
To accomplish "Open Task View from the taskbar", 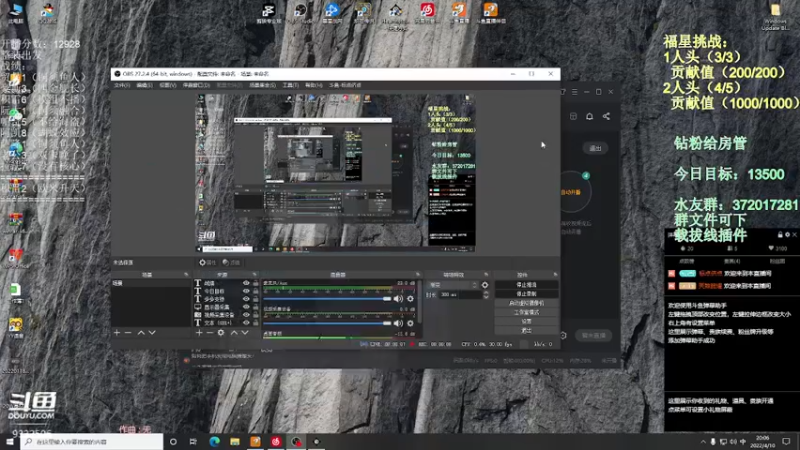I will click(x=193, y=441).
